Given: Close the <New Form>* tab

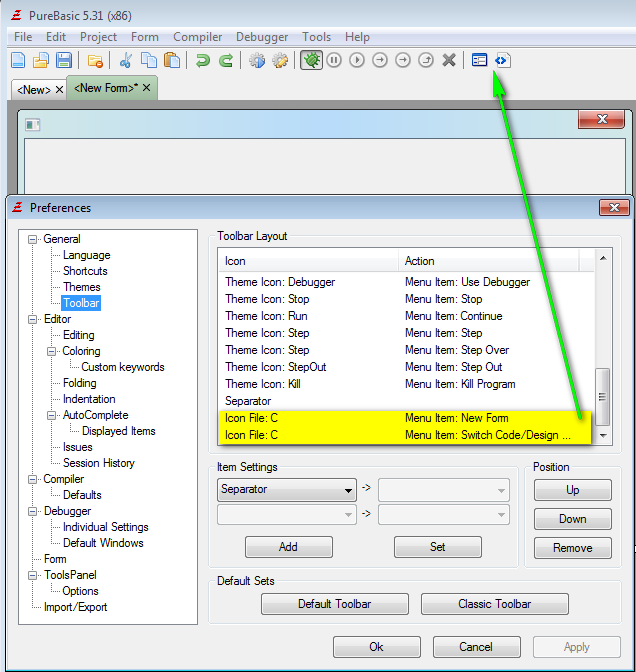Looking at the screenshot, I should coord(147,88).
